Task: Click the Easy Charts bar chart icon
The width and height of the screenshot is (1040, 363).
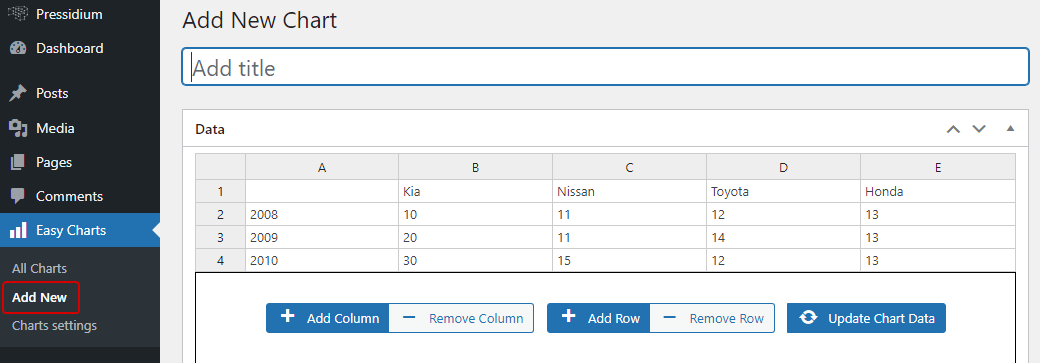Action: (19, 230)
